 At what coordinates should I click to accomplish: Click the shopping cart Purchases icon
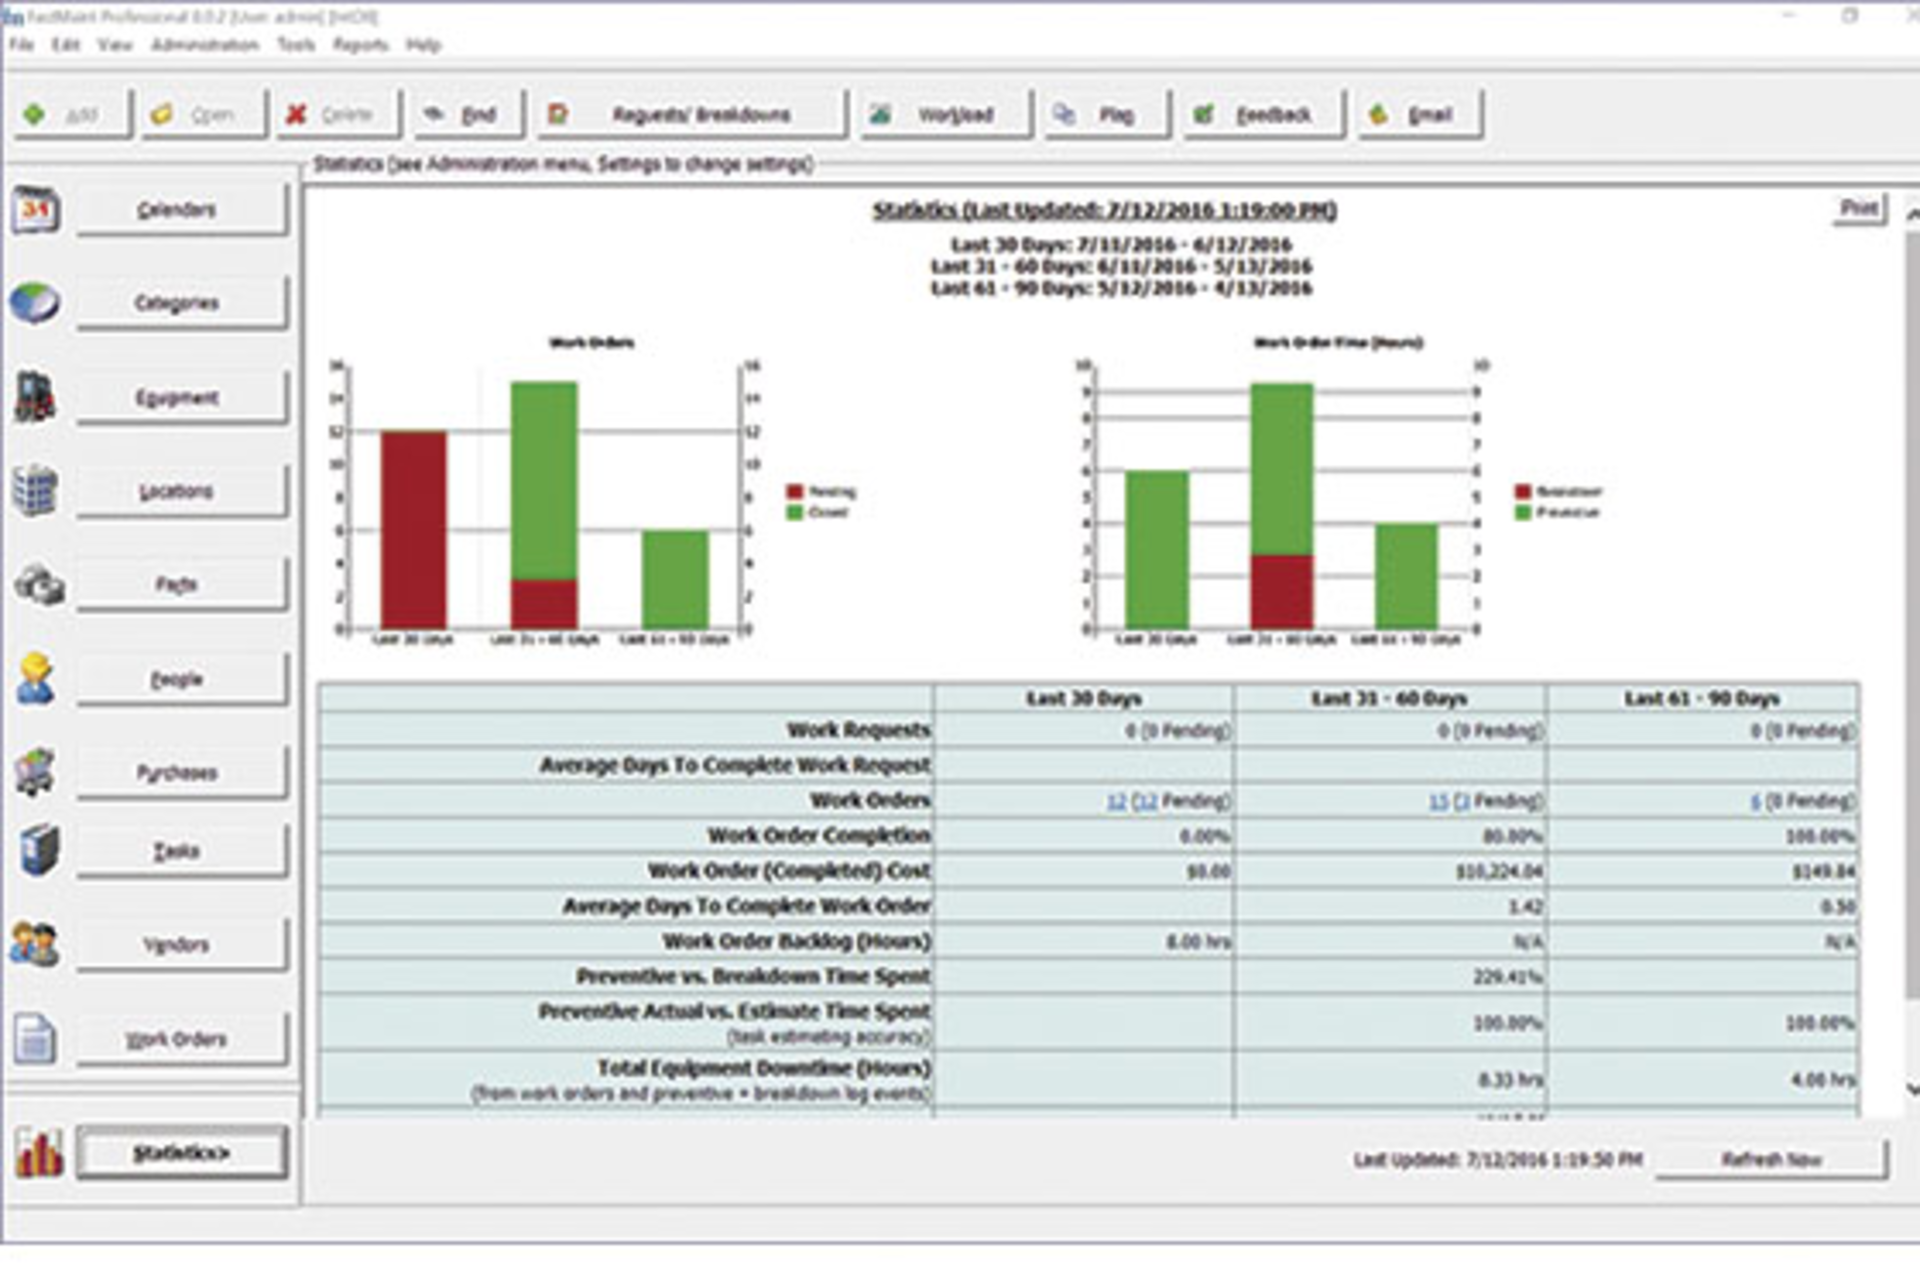point(36,772)
